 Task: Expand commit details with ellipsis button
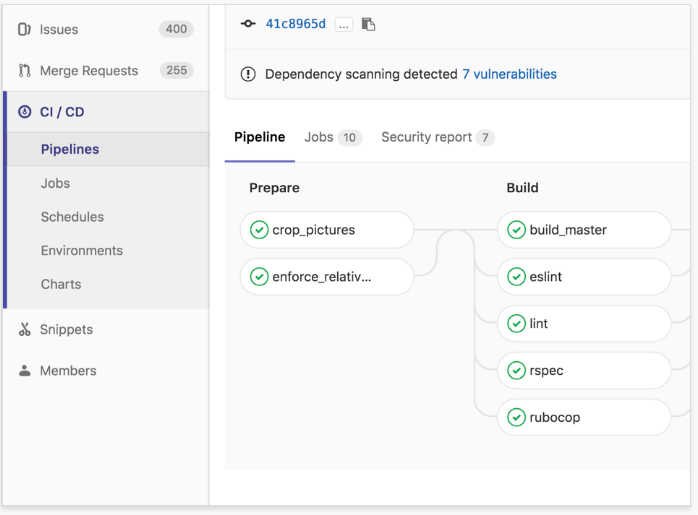point(344,25)
